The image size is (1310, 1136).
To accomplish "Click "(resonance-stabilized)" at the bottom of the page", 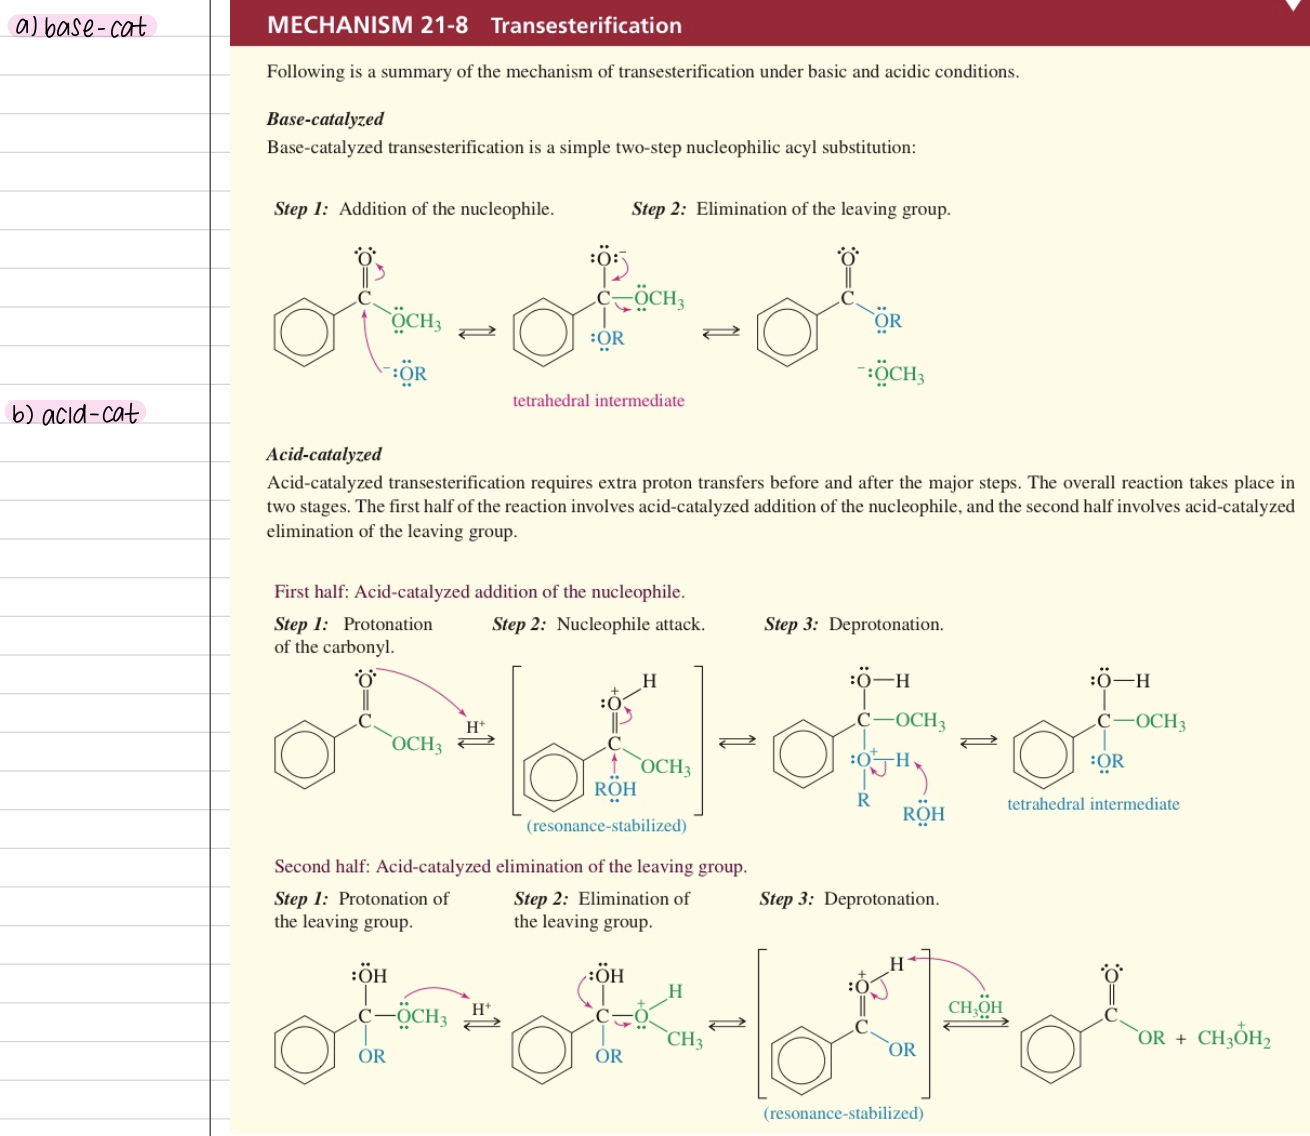I will [x=844, y=1113].
